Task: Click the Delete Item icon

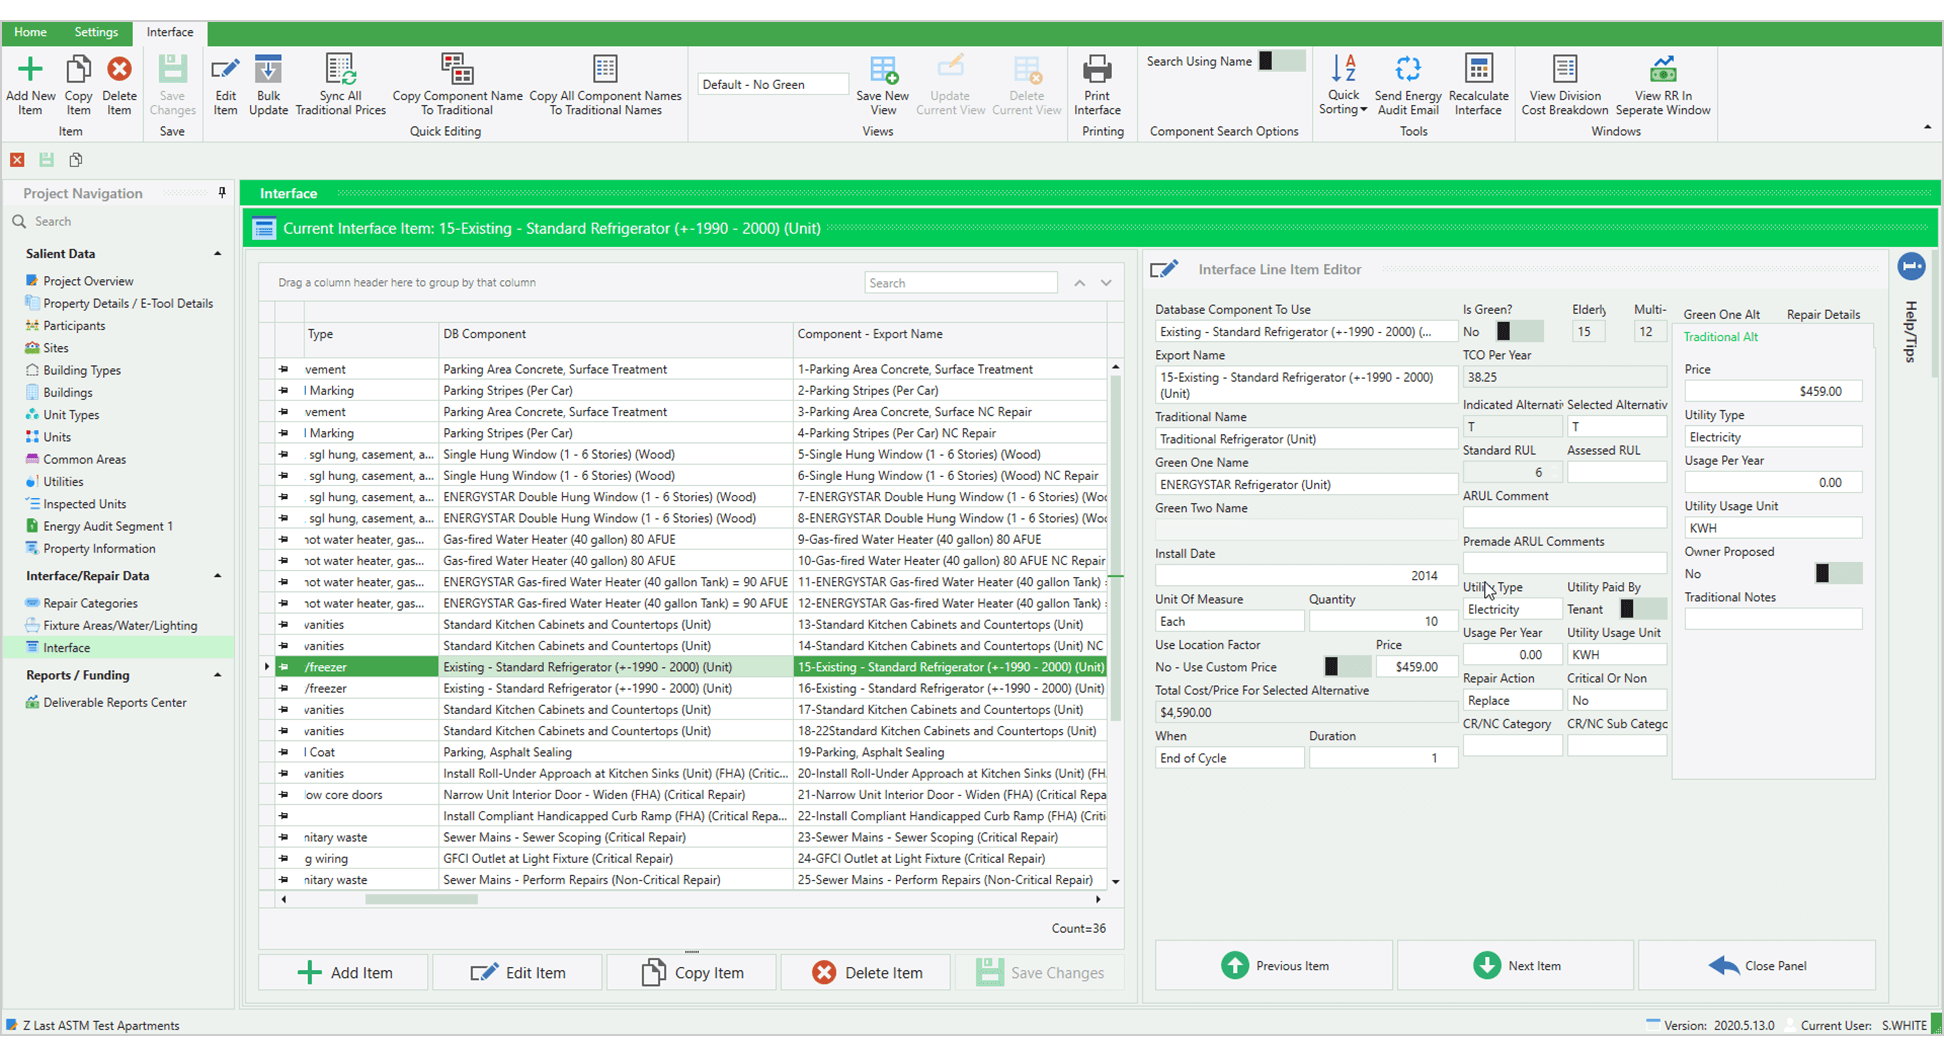Action: (119, 85)
